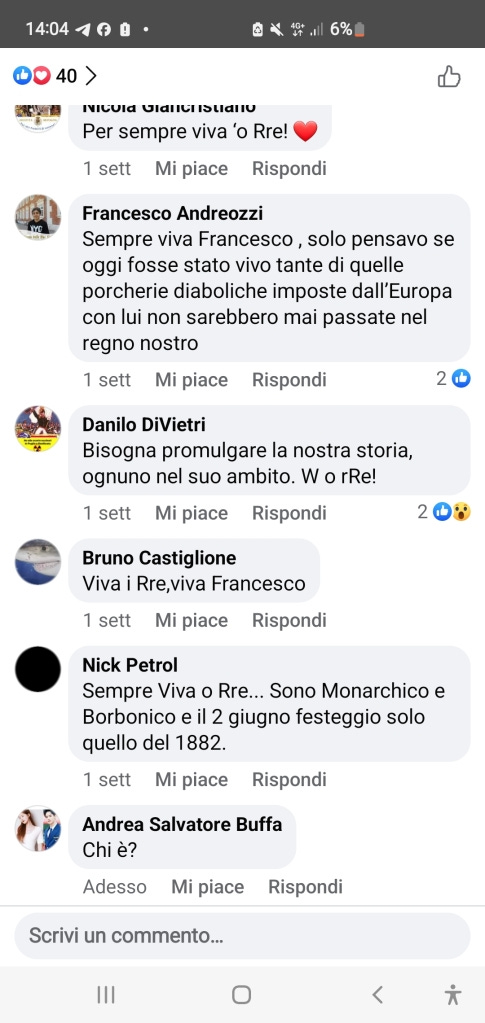View like and wow reactions on Danilo DiVietri's comment
Image resolution: width=485 pixels, height=1023 pixels.
click(444, 512)
